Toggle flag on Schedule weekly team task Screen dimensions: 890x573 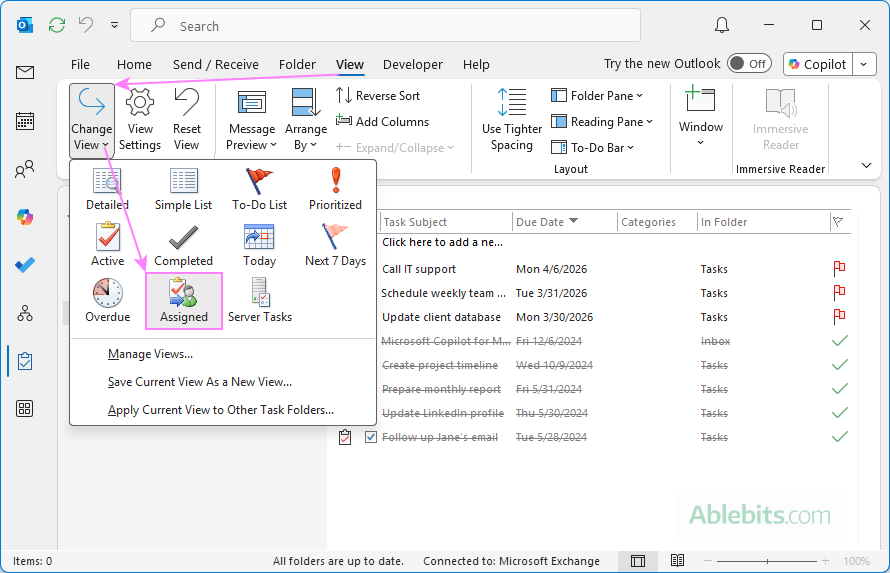(839, 293)
